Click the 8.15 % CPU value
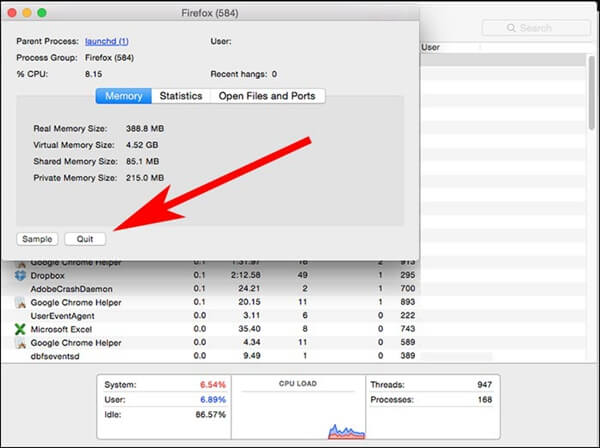This screenshot has height=448, width=600. (x=93, y=74)
